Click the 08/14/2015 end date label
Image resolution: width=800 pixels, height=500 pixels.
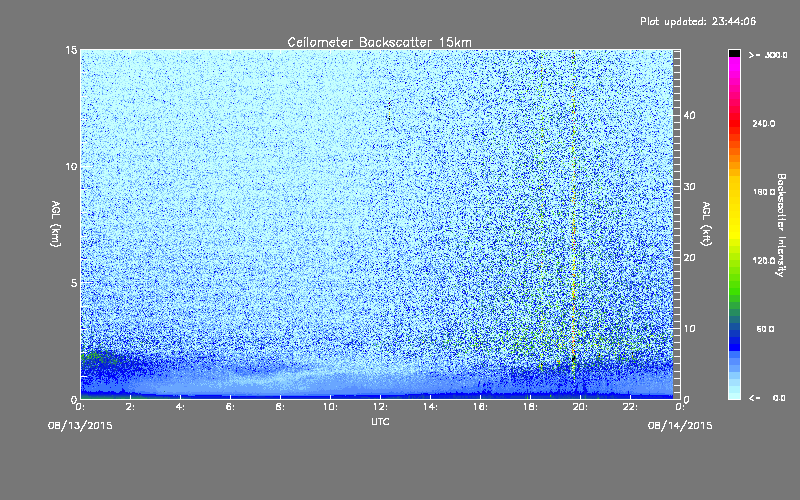[680, 426]
